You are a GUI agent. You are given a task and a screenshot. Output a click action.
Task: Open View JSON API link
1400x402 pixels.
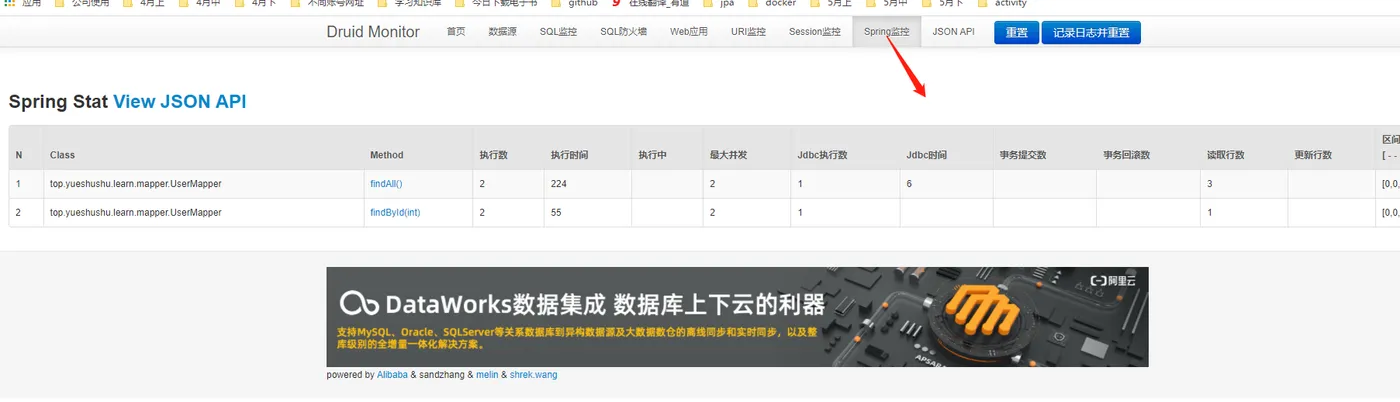tap(179, 101)
